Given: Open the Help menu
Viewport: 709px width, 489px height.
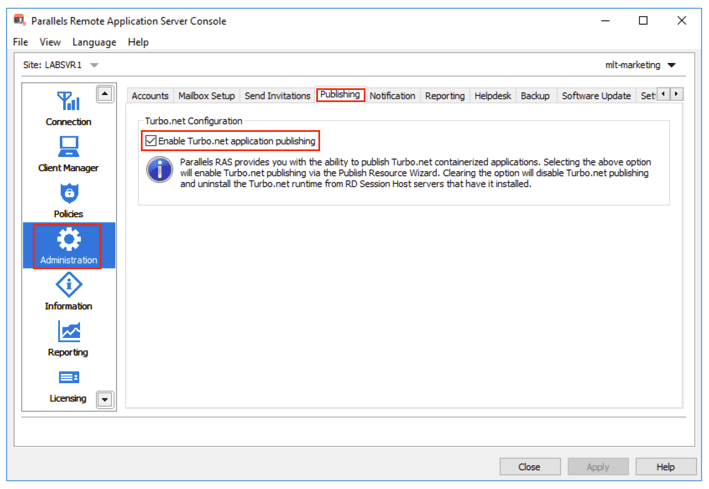Looking at the screenshot, I should [x=138, y=42].
